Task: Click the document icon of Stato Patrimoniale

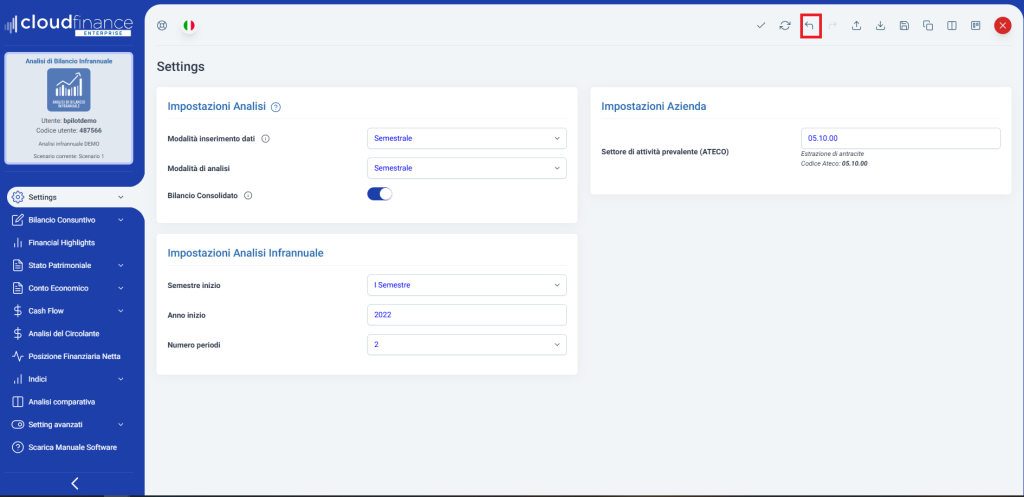Action: (18, 266)
